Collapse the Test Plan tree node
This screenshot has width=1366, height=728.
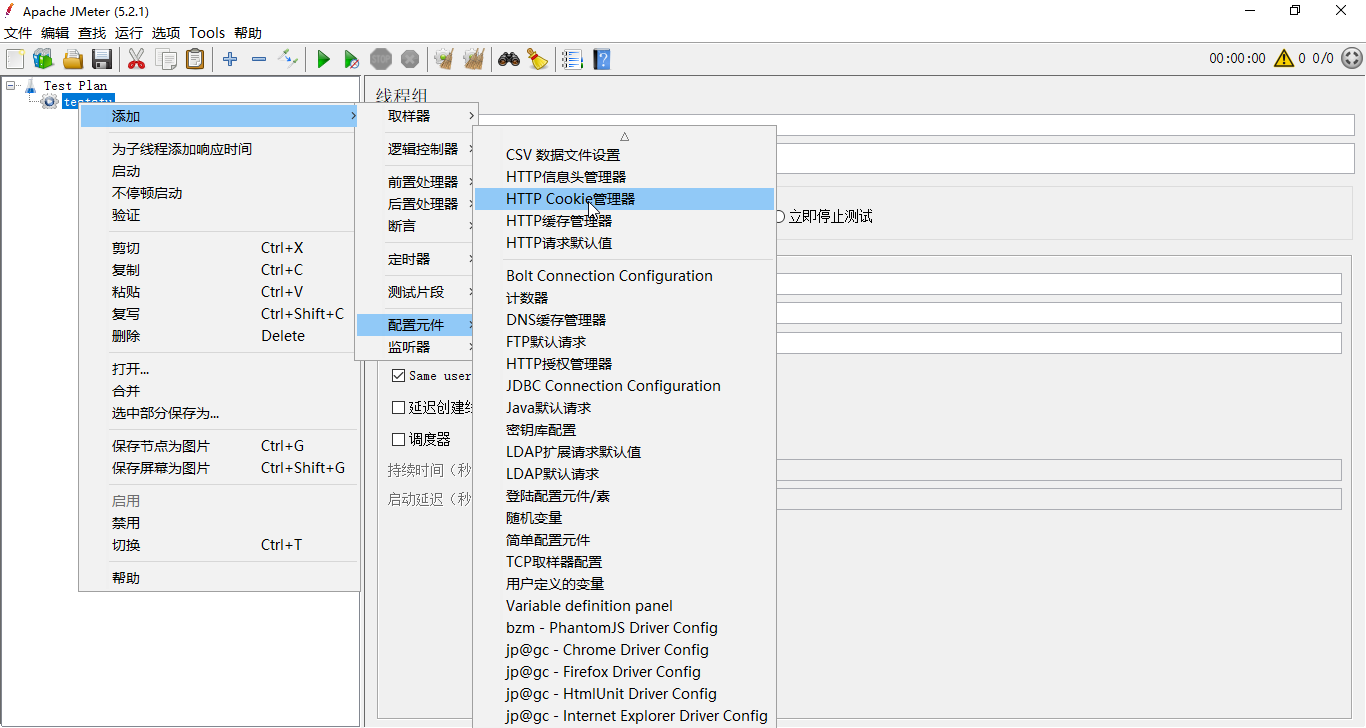click(11, 86)
